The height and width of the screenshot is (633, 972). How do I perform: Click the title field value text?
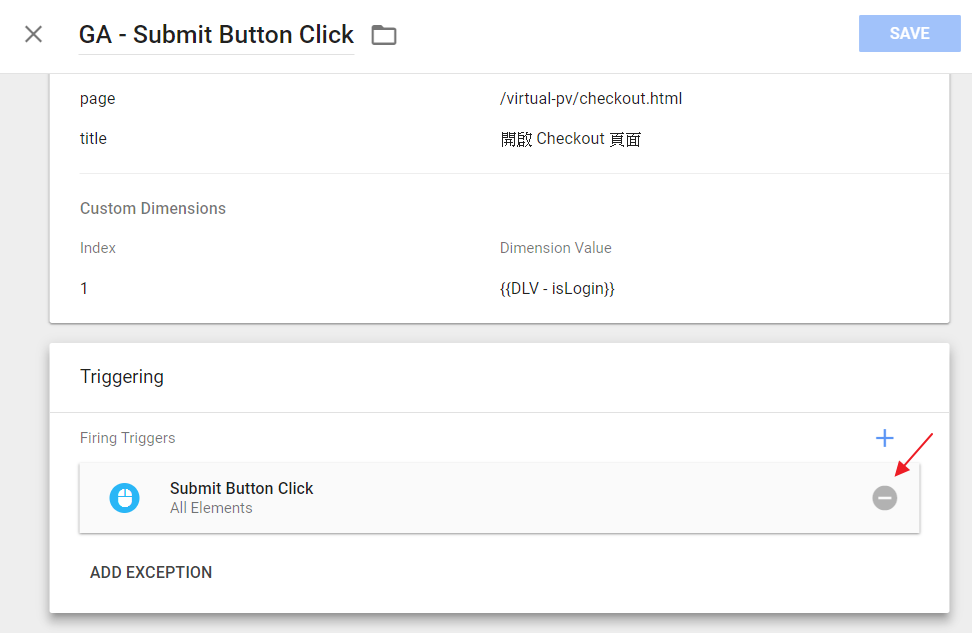570,139
